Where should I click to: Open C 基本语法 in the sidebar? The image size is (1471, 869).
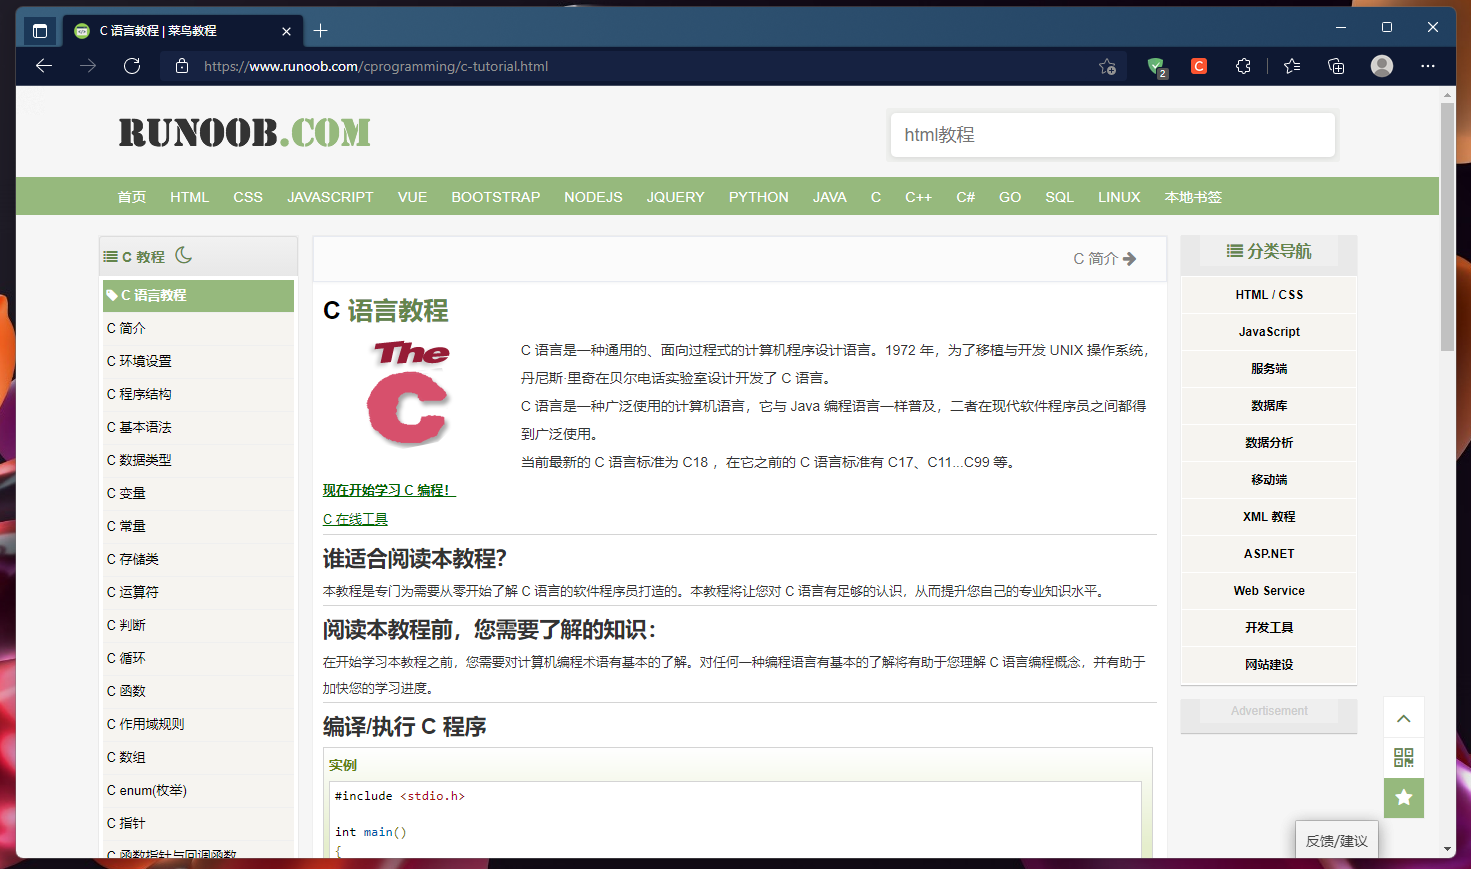tap(198, 427)
